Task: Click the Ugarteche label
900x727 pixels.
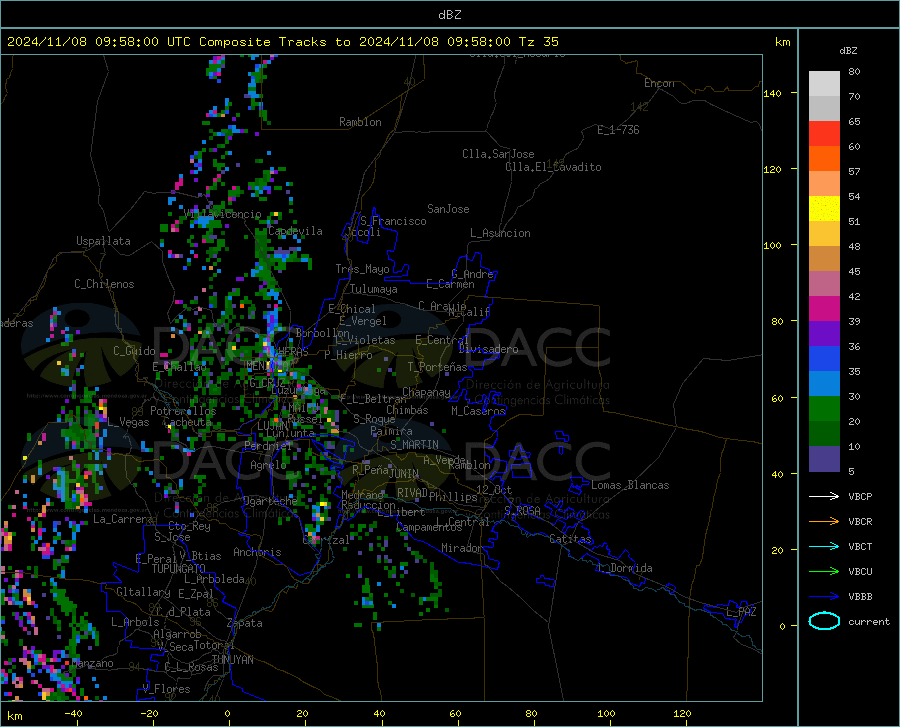Action: [270, 500]
